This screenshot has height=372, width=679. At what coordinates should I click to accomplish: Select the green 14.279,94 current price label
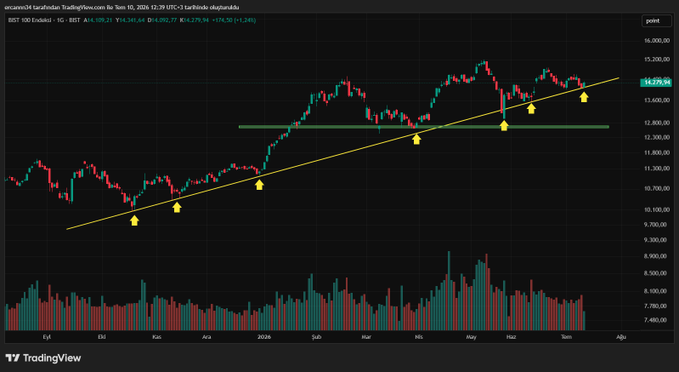pyautogui.click(x=656, y=82)
